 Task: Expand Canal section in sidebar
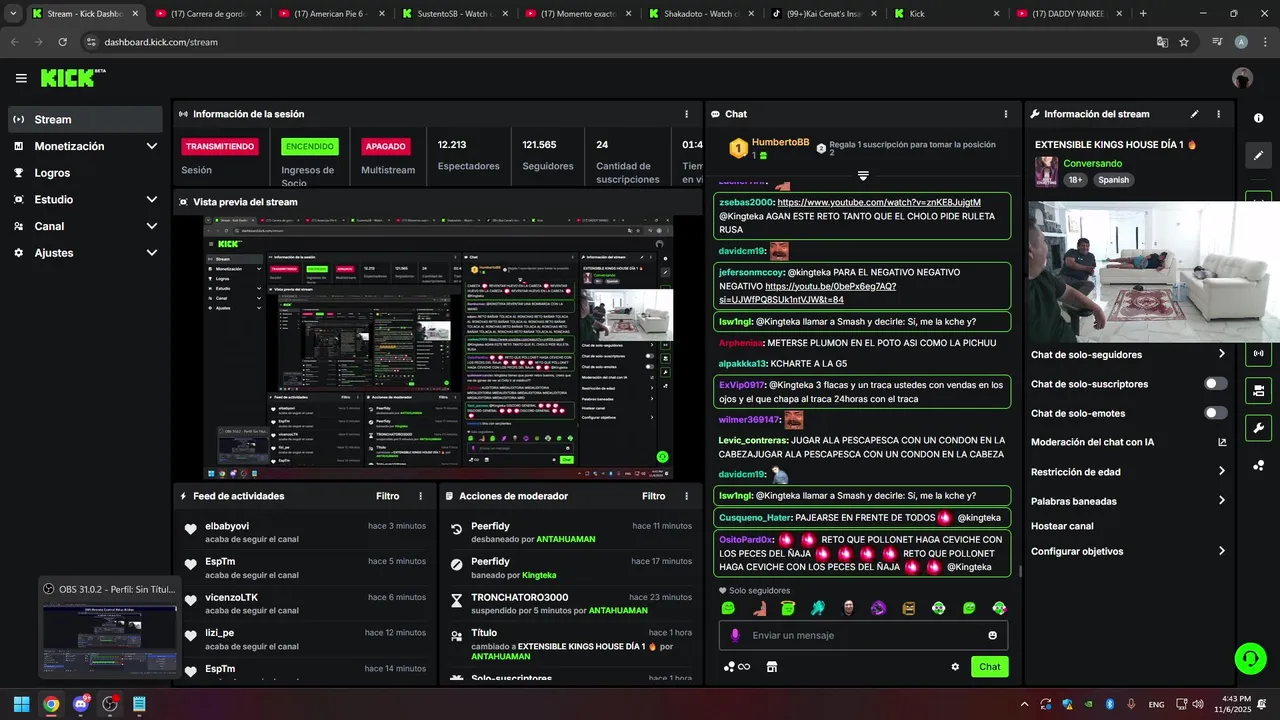[152, 226]
